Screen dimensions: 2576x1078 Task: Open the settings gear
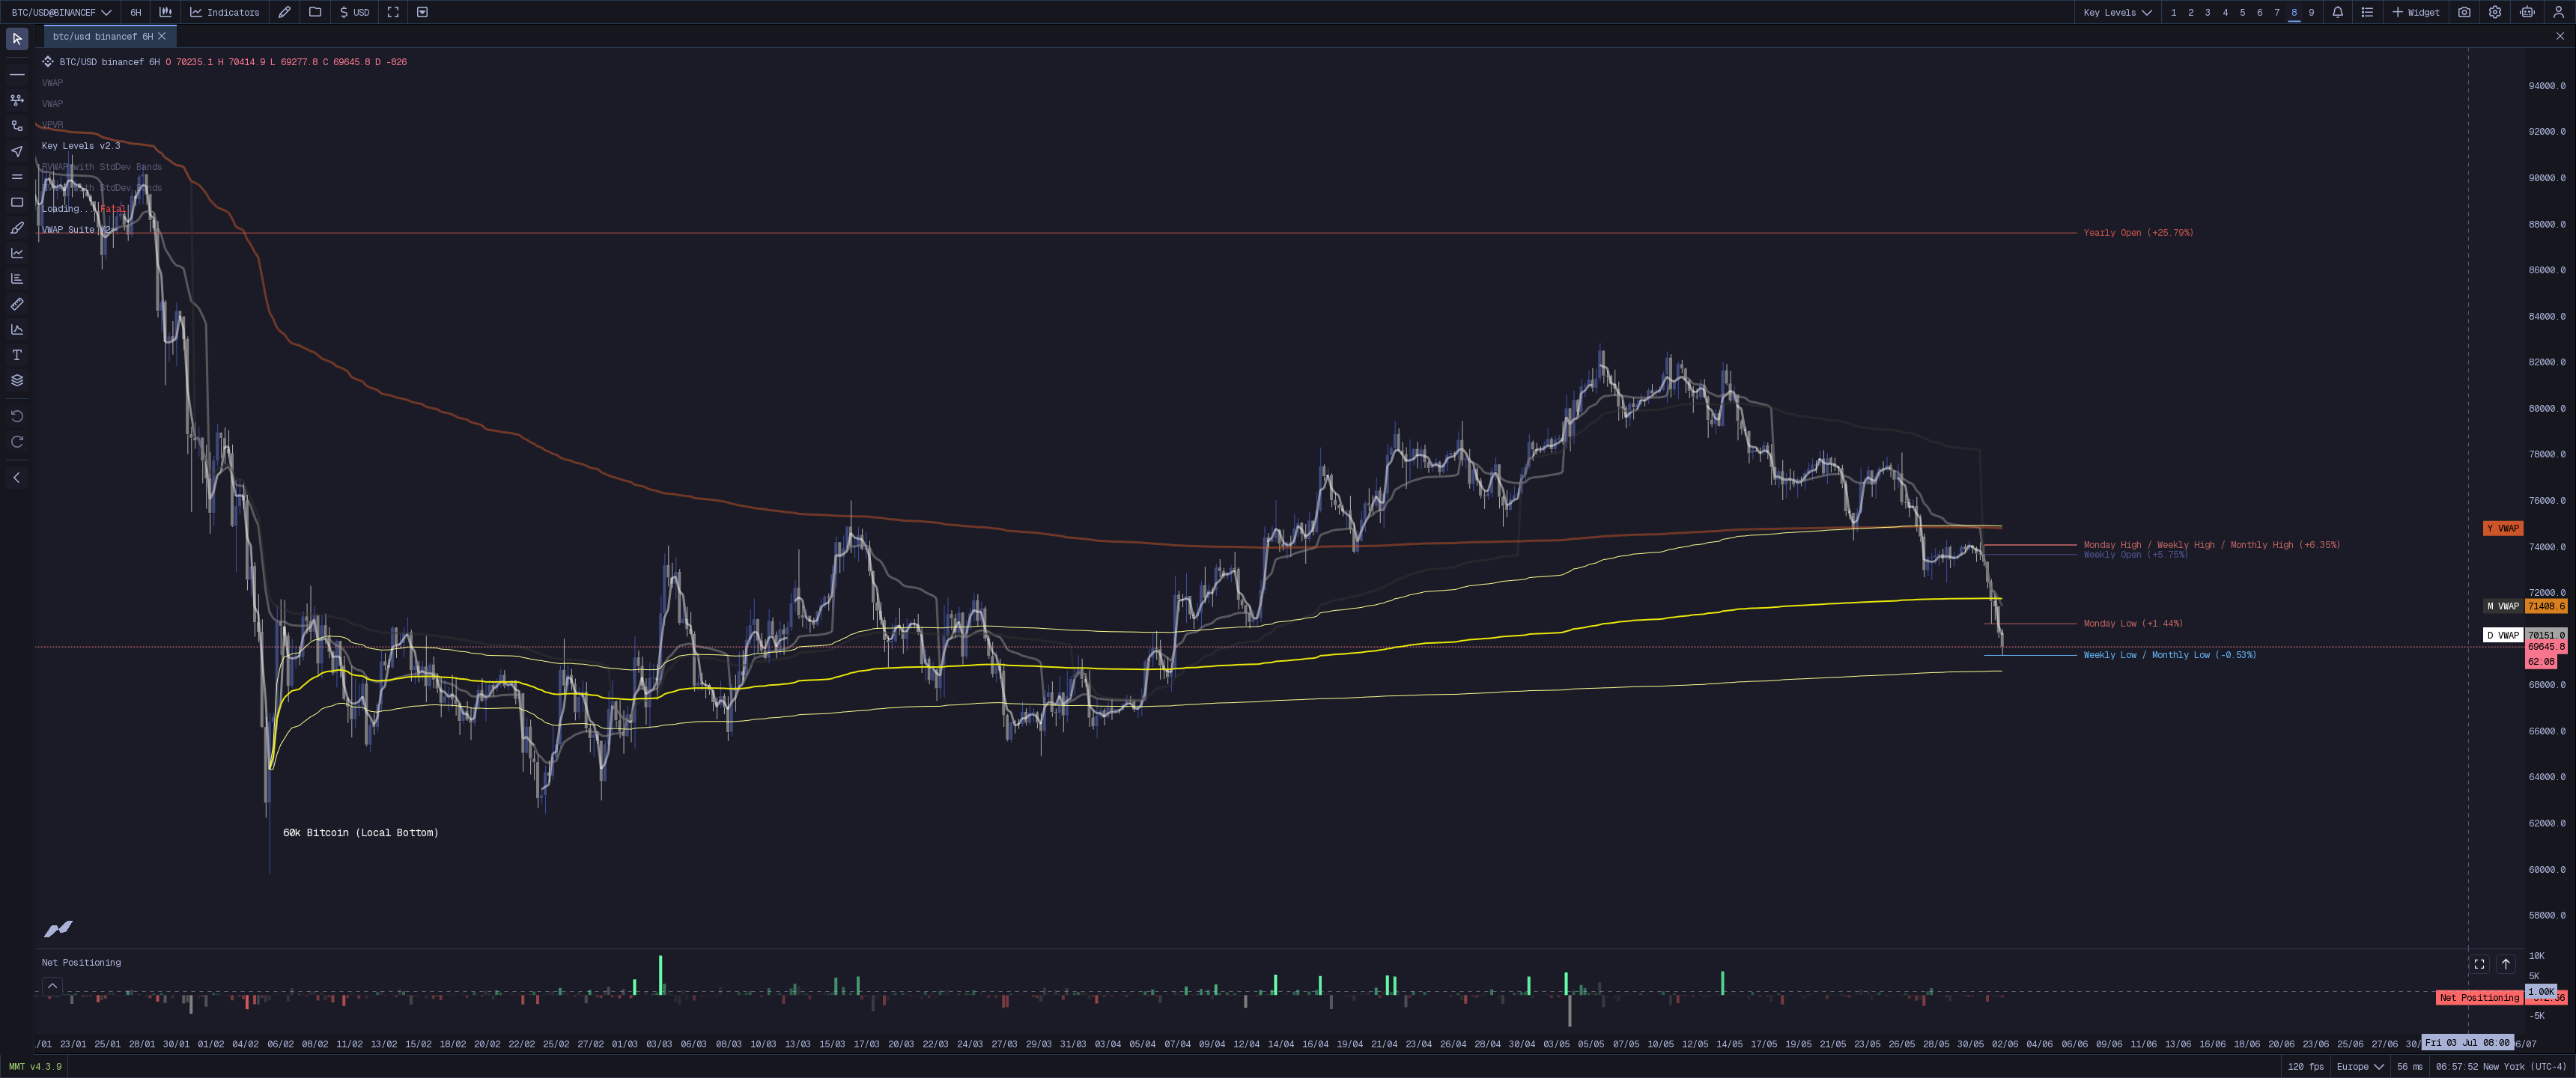(2495, 12)
